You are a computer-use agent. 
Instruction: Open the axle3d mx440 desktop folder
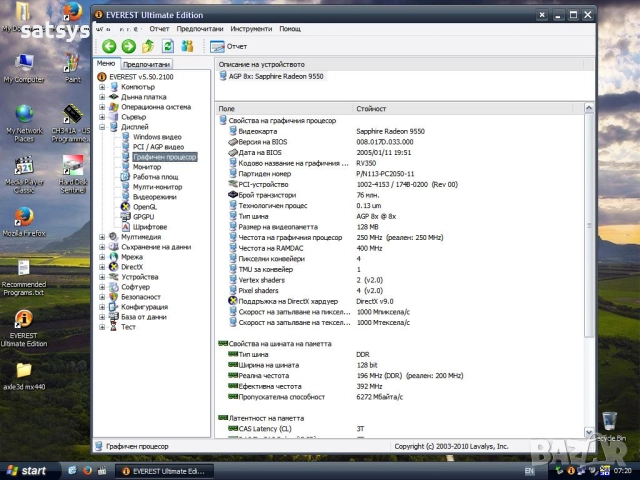click(x=24, y=376)
